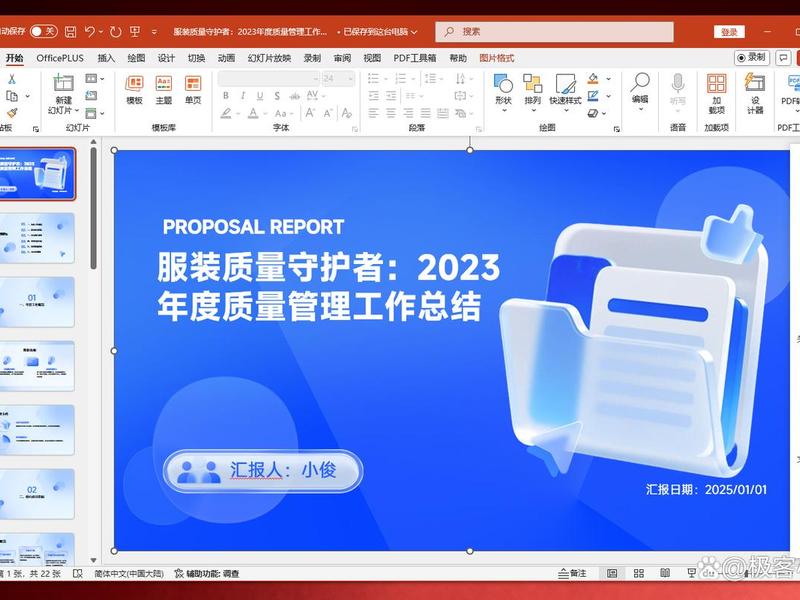Open the 单页 single page icon
This screenshot has width=800, height=600.
click(x=193, y=90)
